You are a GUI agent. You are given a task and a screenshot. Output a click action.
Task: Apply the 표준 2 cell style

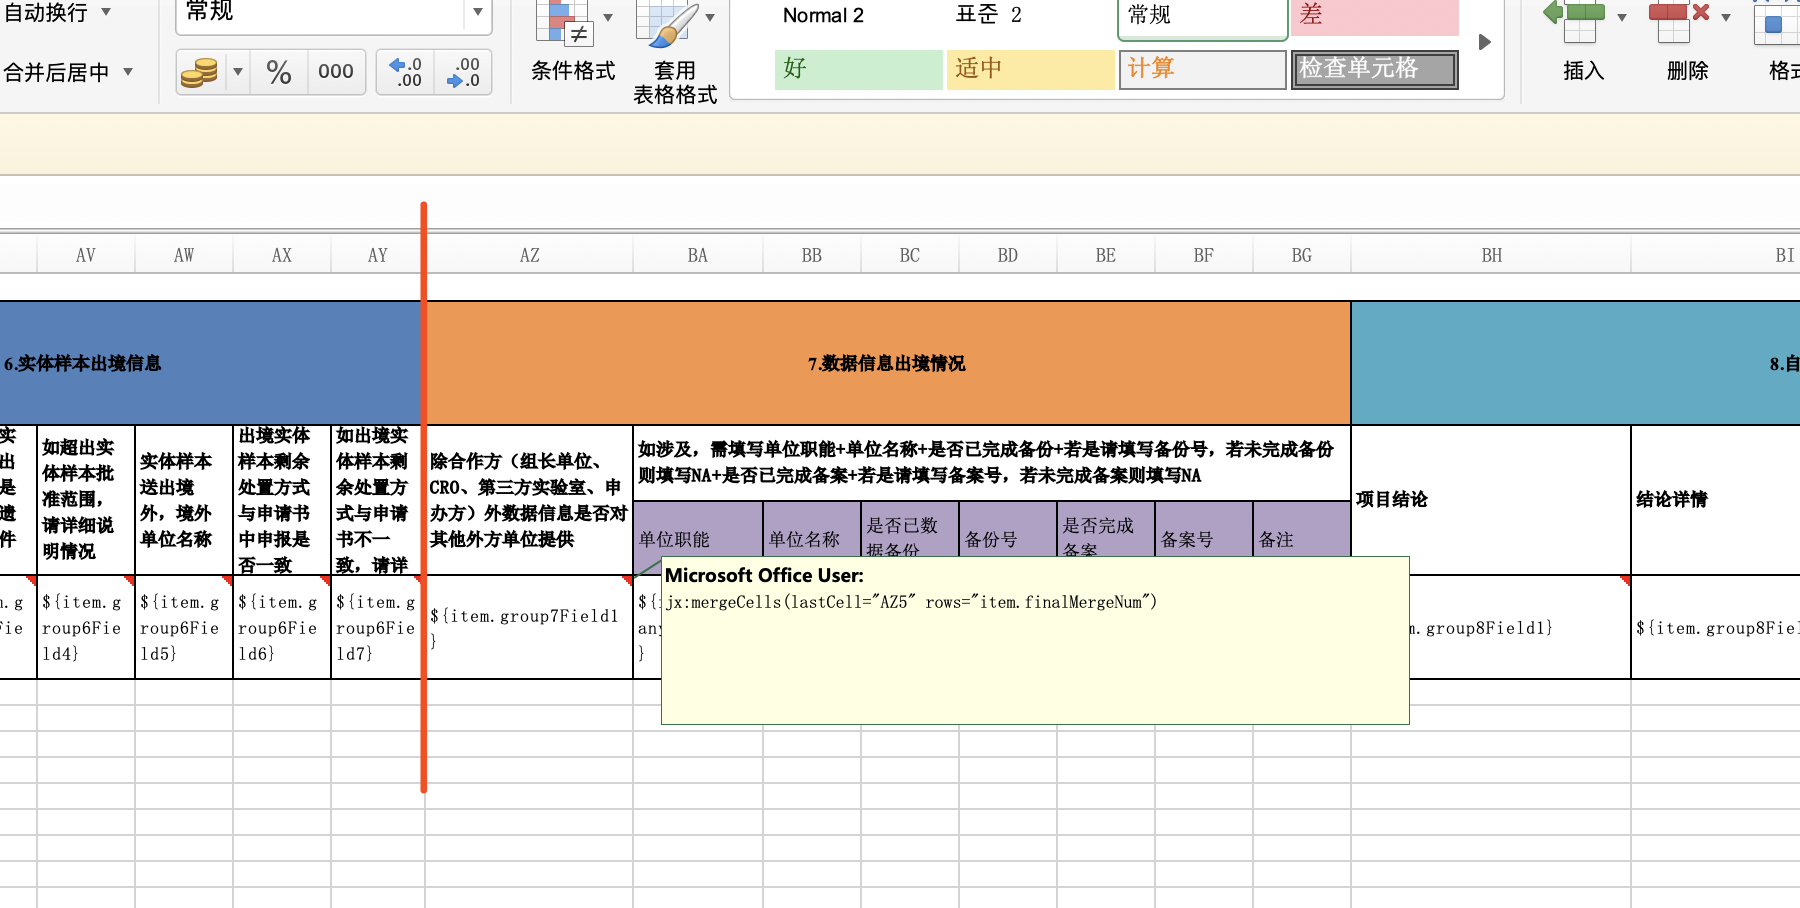coord(1030,16)
